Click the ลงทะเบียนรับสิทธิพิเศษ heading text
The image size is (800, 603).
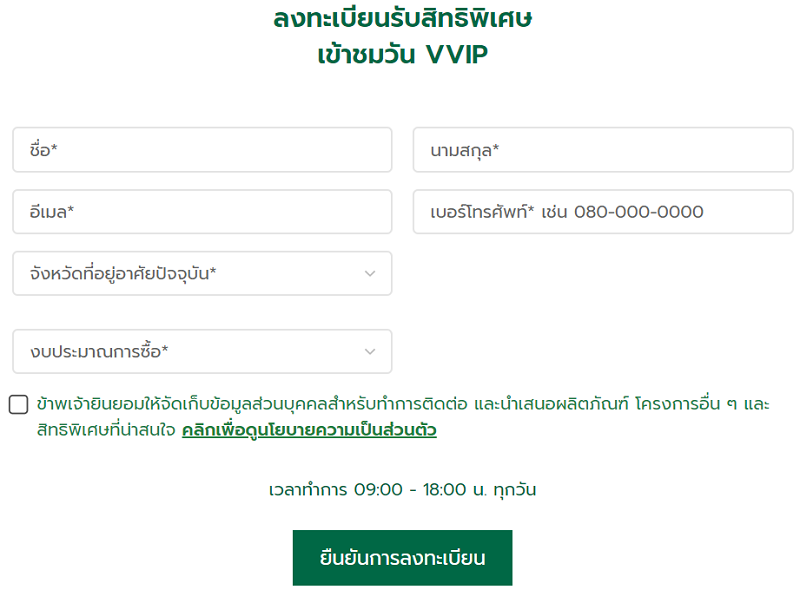point(402,19)
